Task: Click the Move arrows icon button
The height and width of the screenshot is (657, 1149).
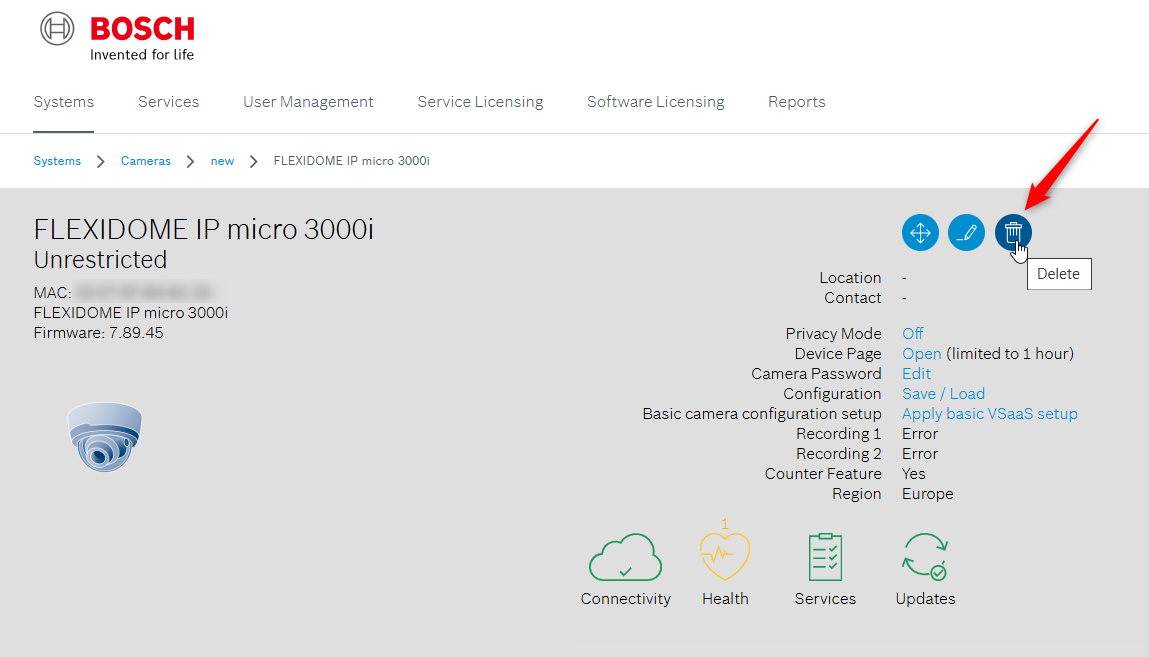Action: pyautogui.click(x=920, y=233)
